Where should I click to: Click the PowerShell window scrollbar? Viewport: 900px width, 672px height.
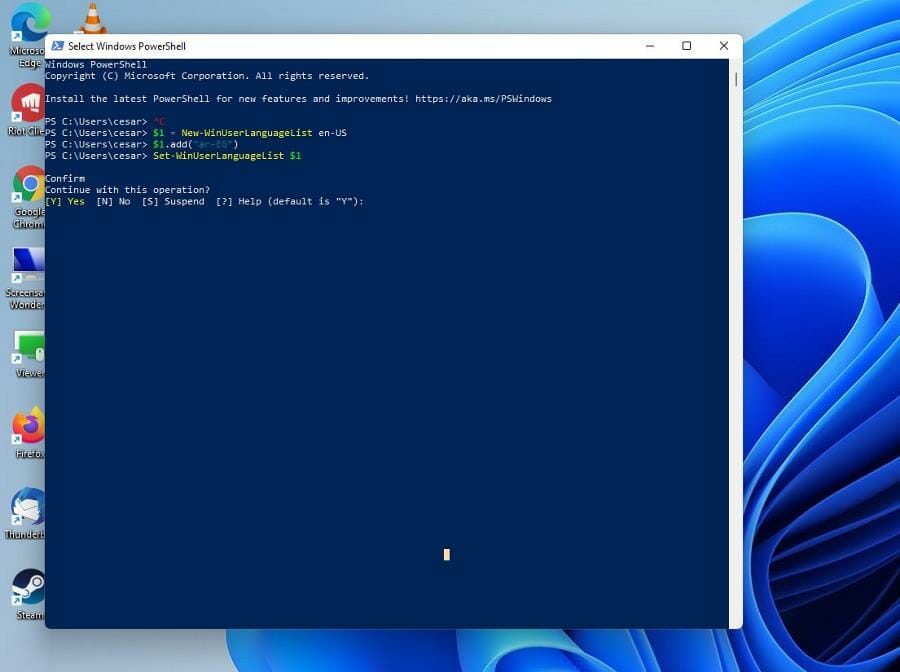click(735, 78)
